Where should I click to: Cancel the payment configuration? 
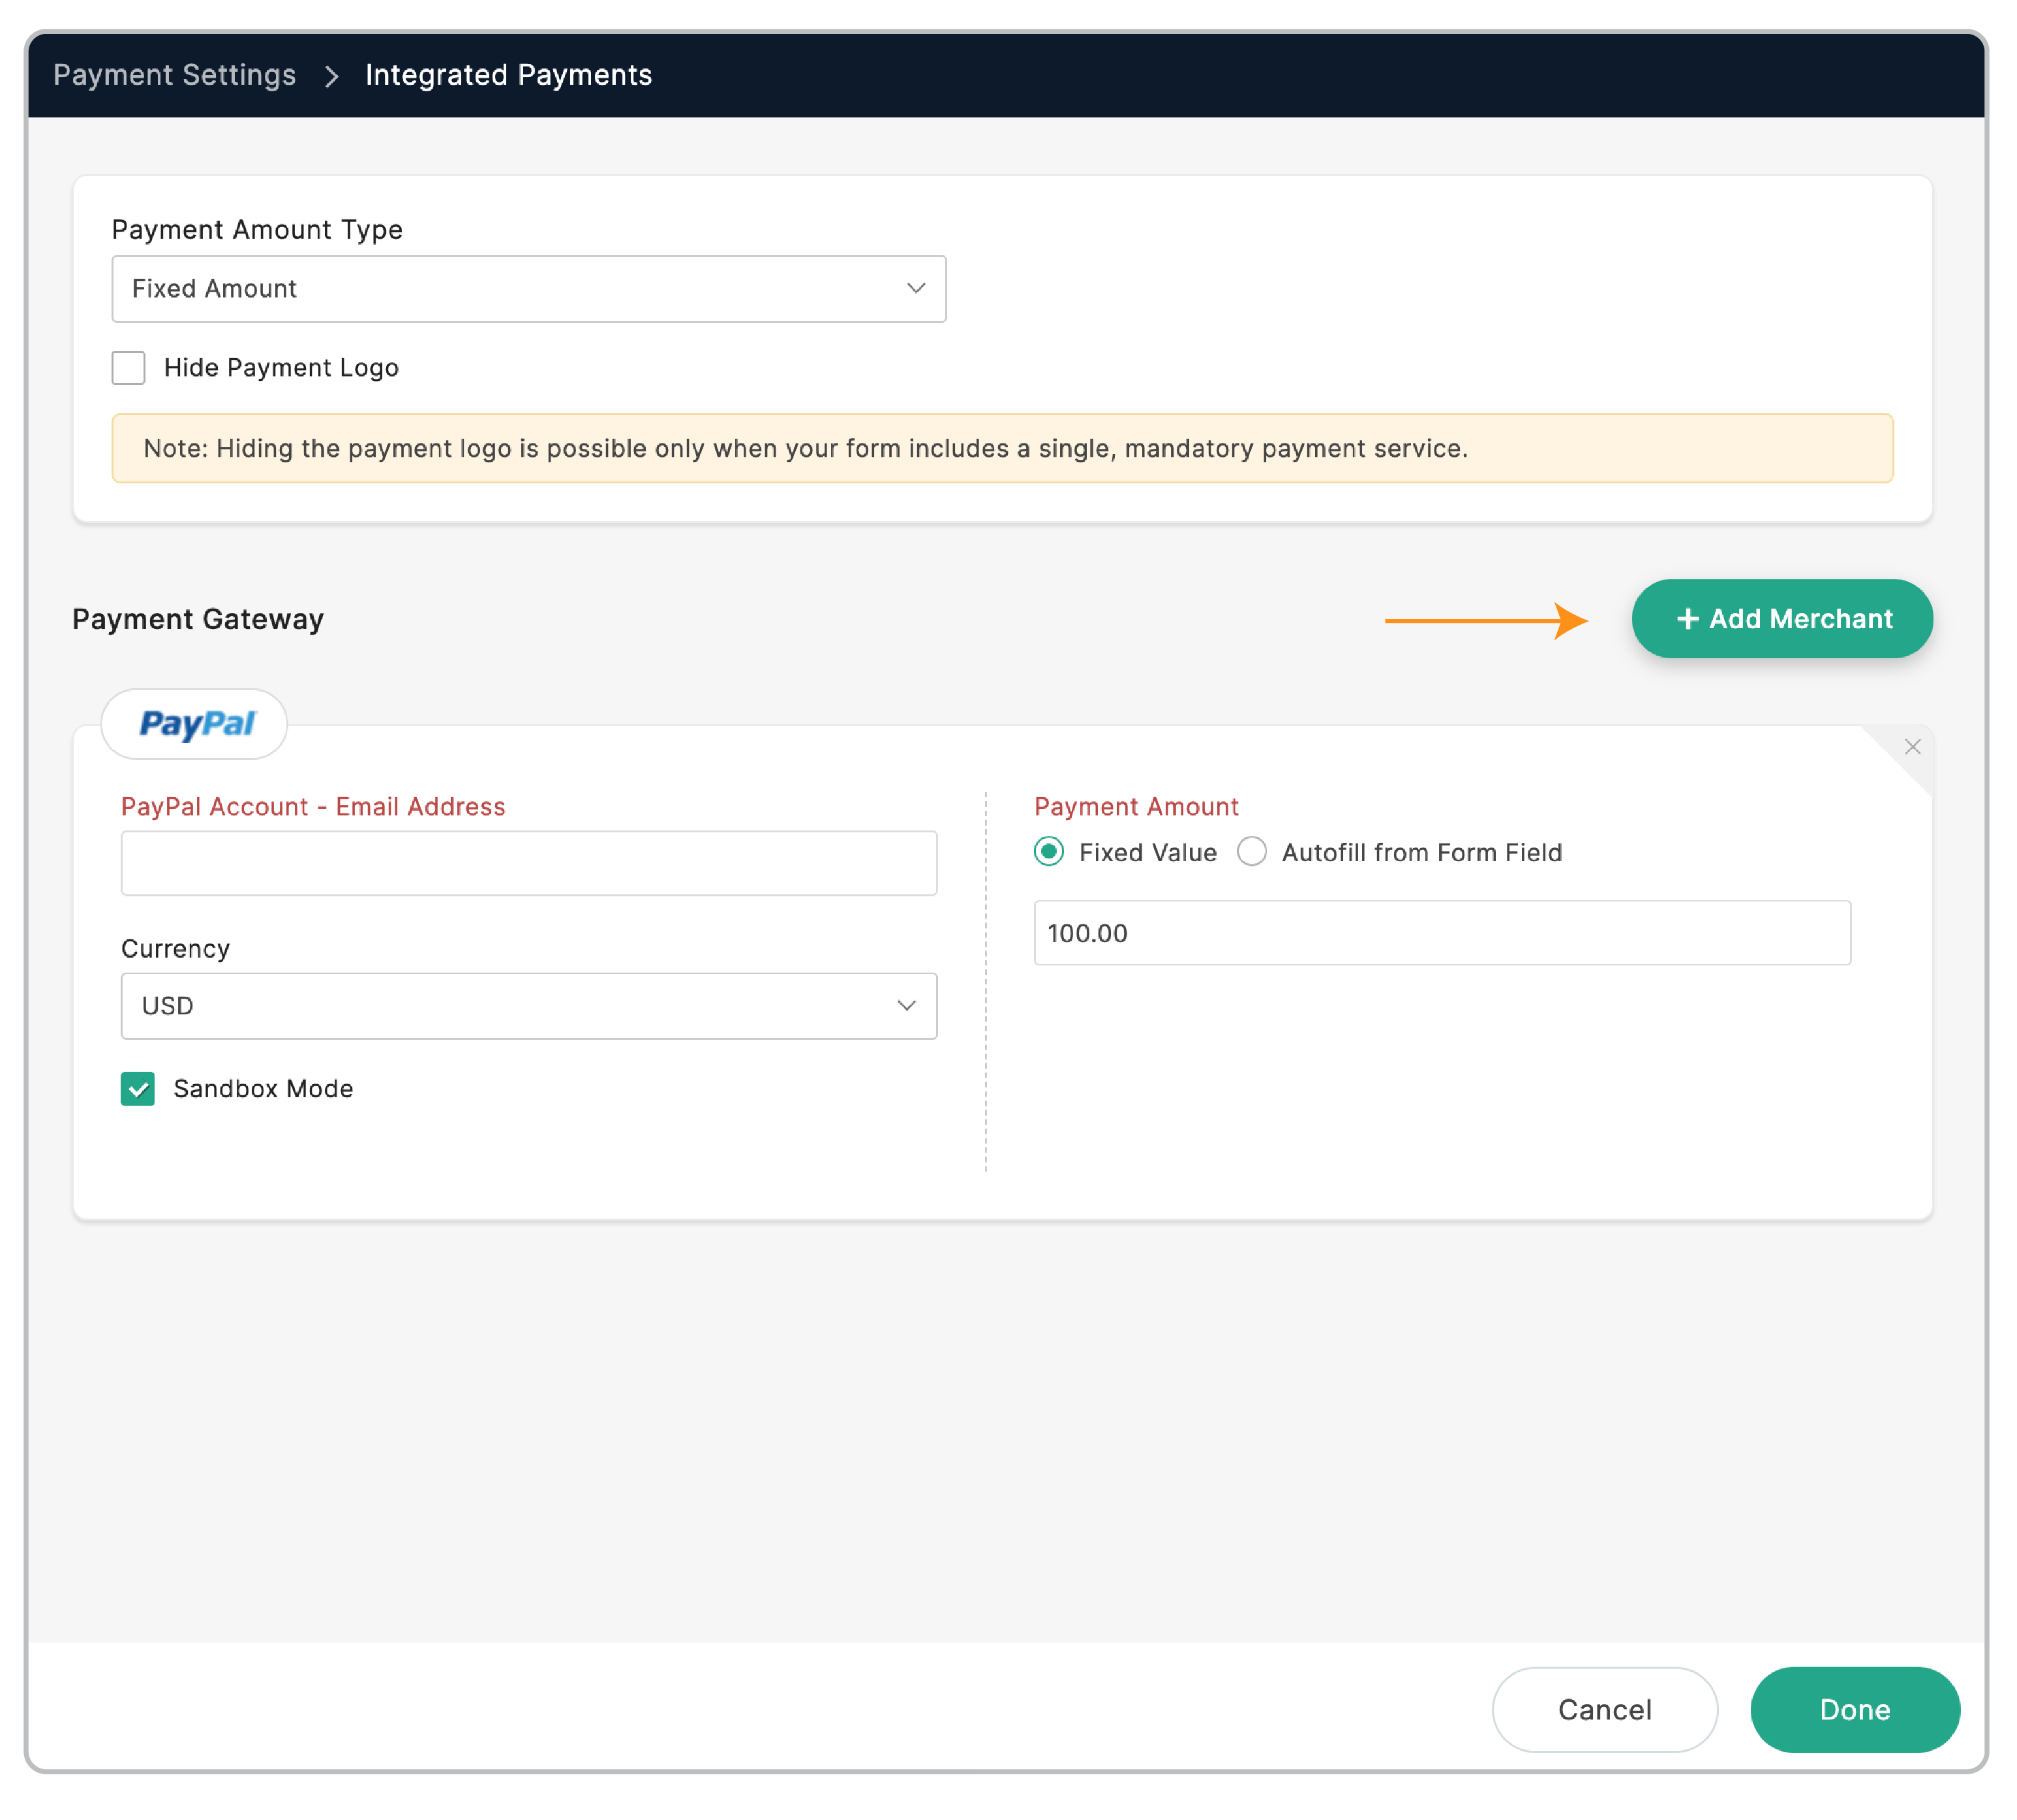point(1604,1710)
